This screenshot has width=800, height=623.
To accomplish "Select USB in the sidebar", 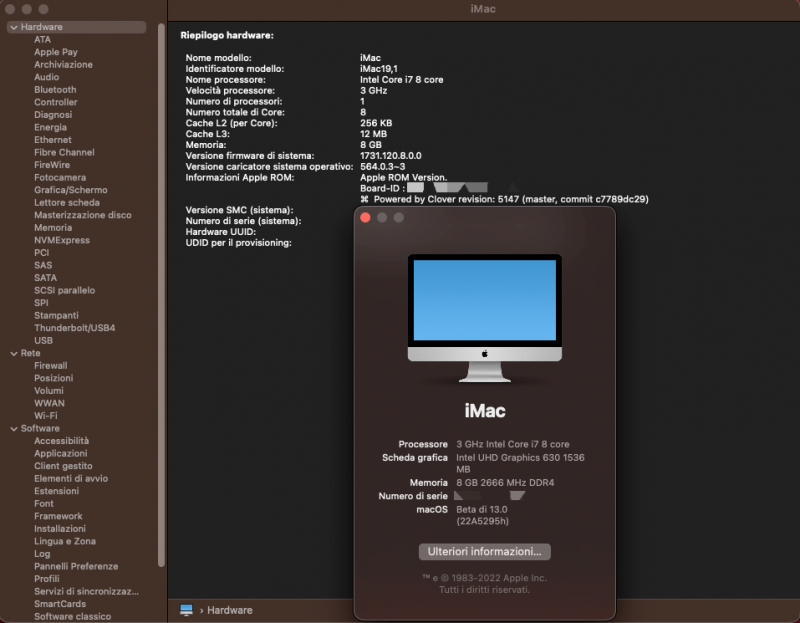I will click(x=43, y=340).
